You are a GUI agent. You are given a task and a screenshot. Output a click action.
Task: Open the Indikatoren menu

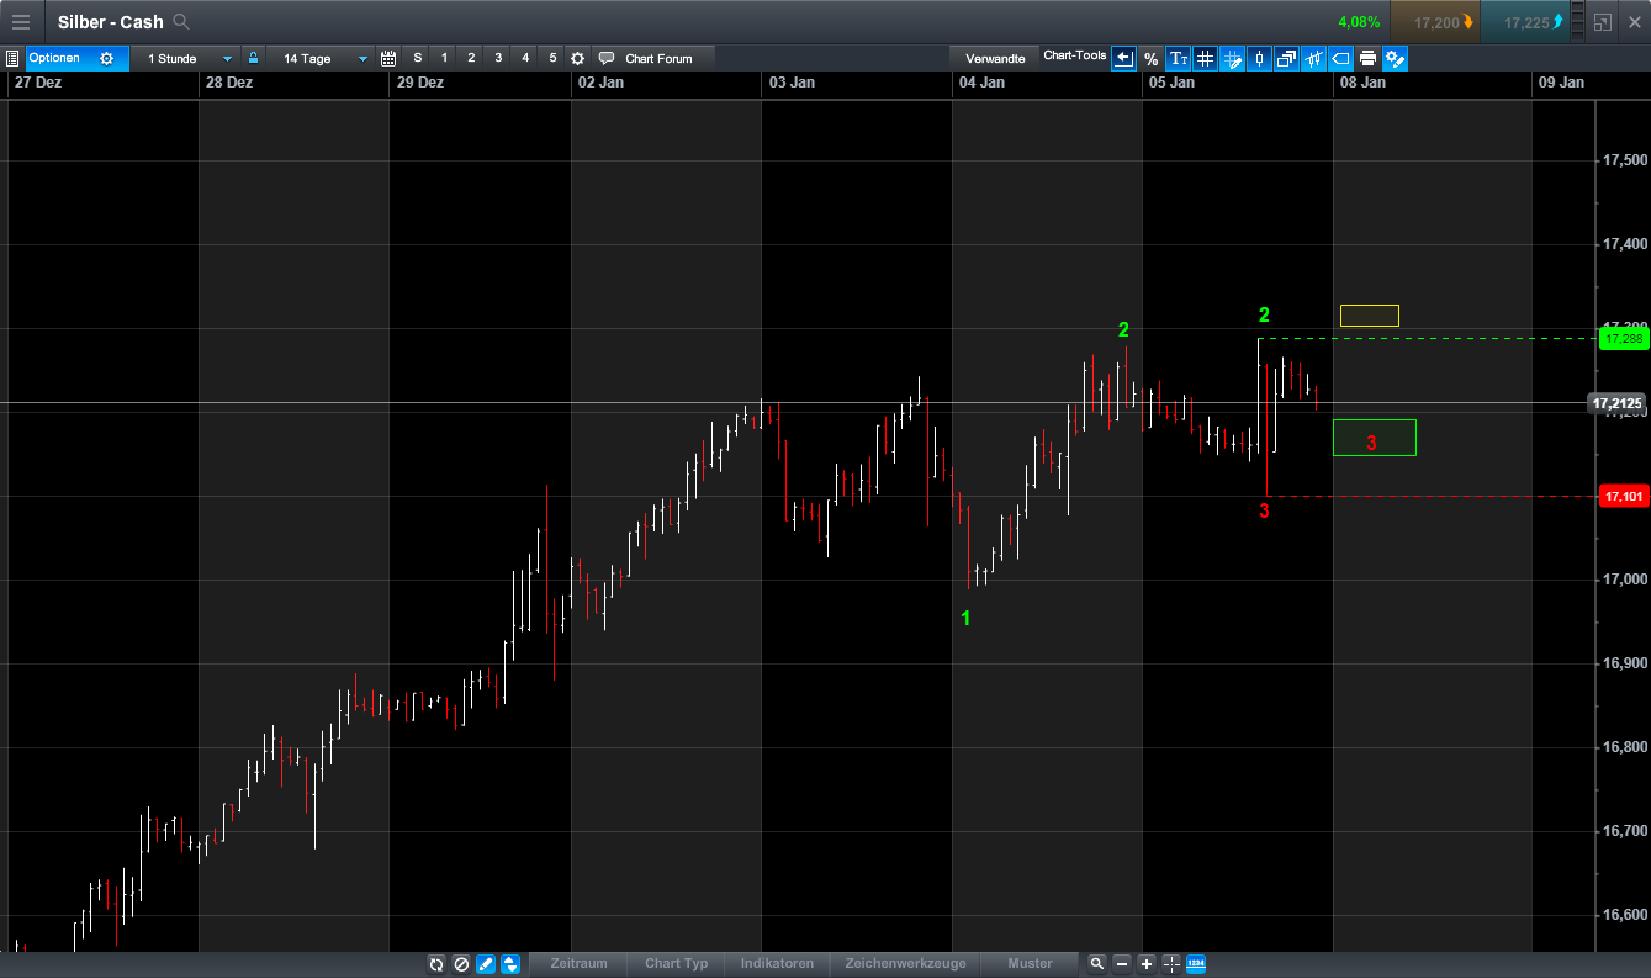pos(776,964)
